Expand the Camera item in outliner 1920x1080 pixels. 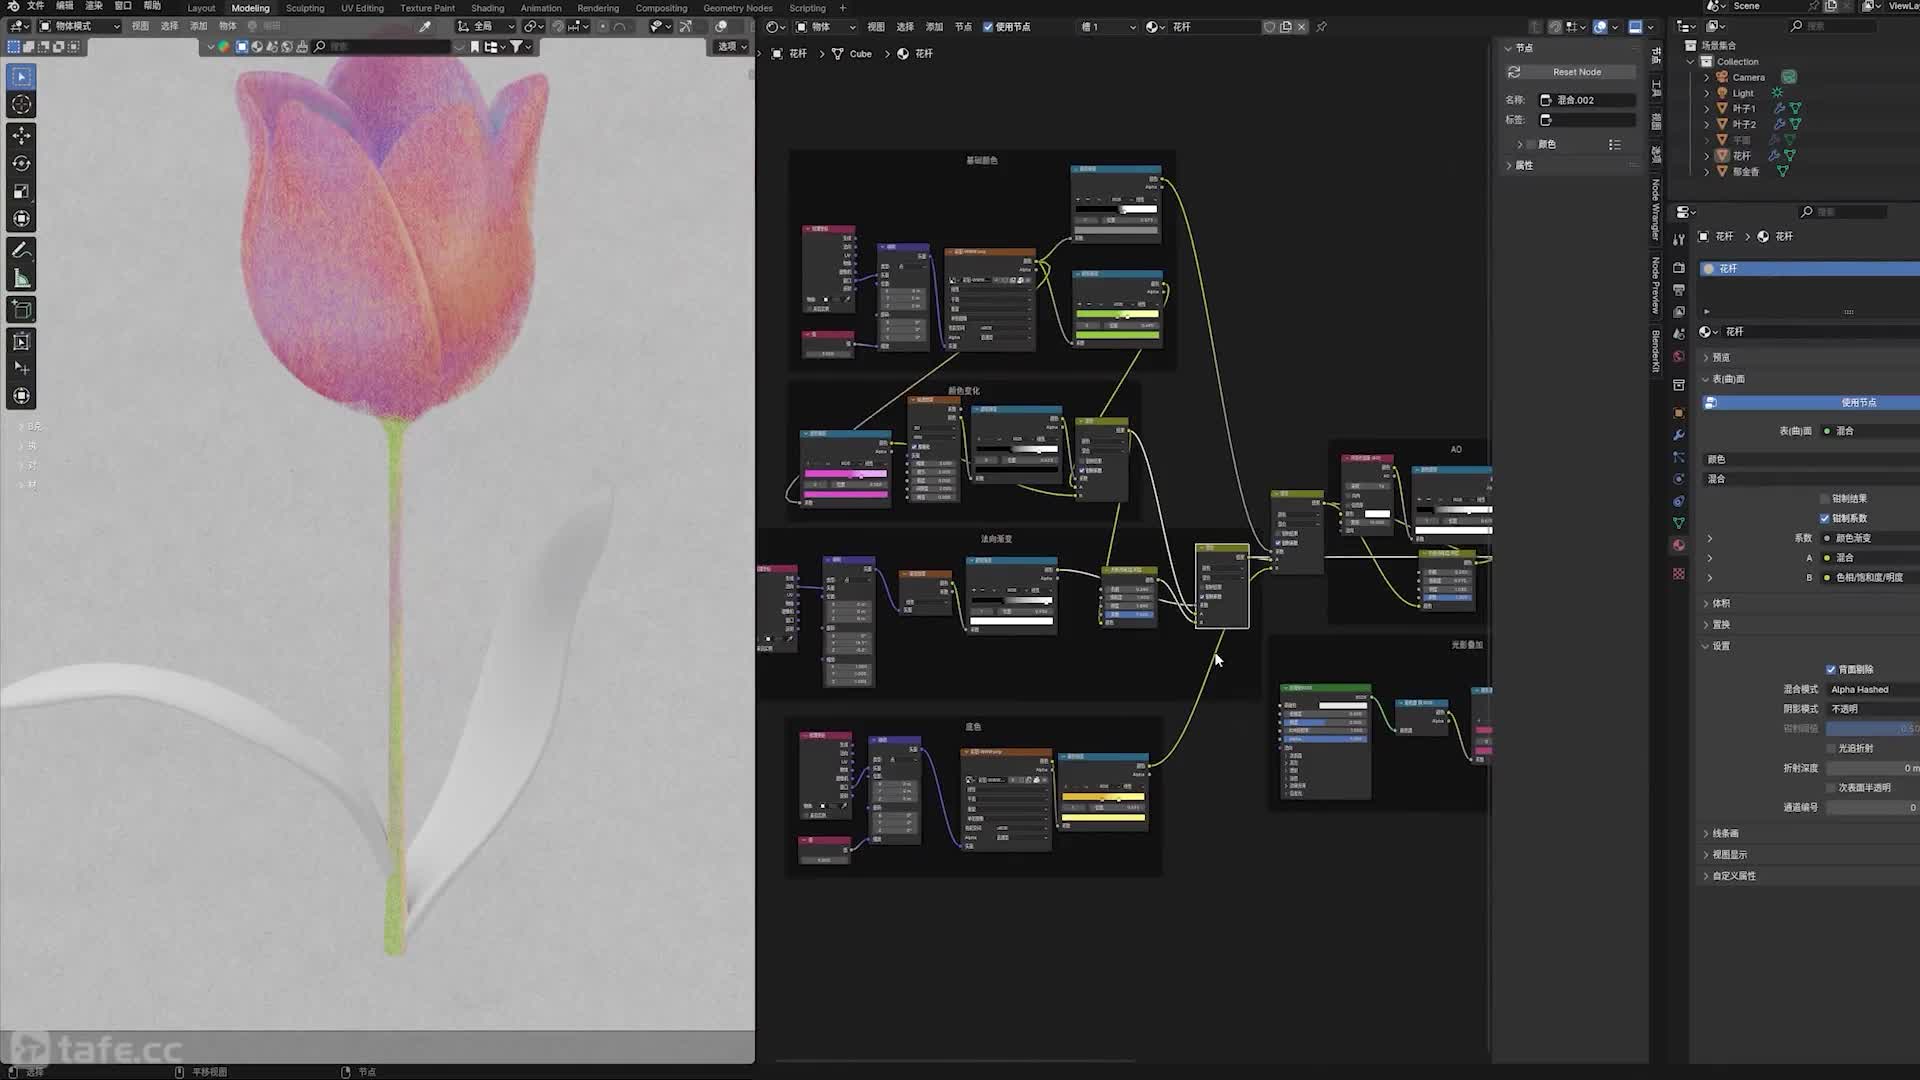(x=1706, y=77)
